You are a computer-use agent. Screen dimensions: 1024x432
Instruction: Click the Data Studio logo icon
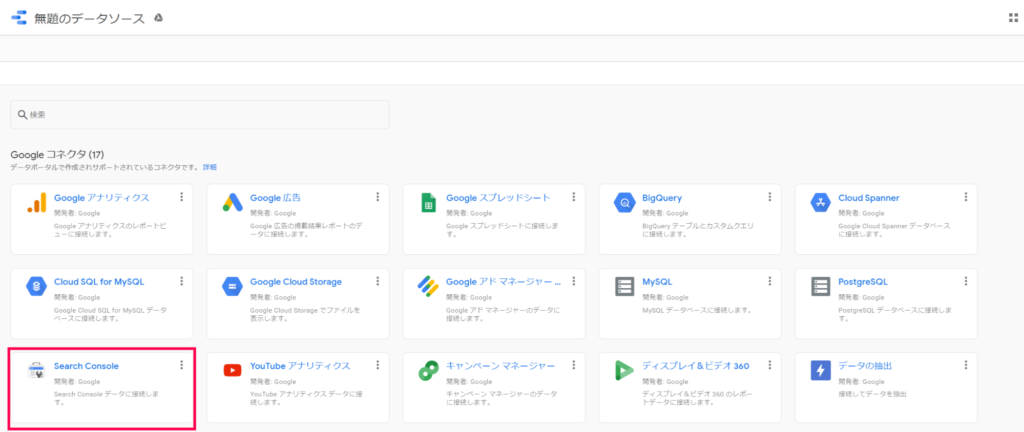pyautogui.click(x=19, y=18)
